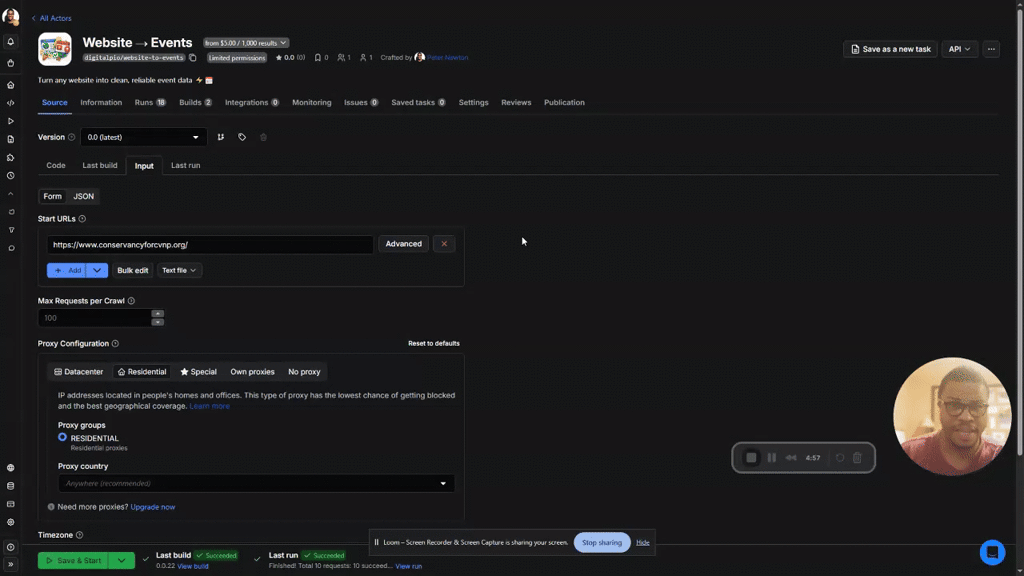Open the Schedules clock icon in the sidebar
The width and height of the screenshot is (1024, 576).
click(x=10, y=176)
